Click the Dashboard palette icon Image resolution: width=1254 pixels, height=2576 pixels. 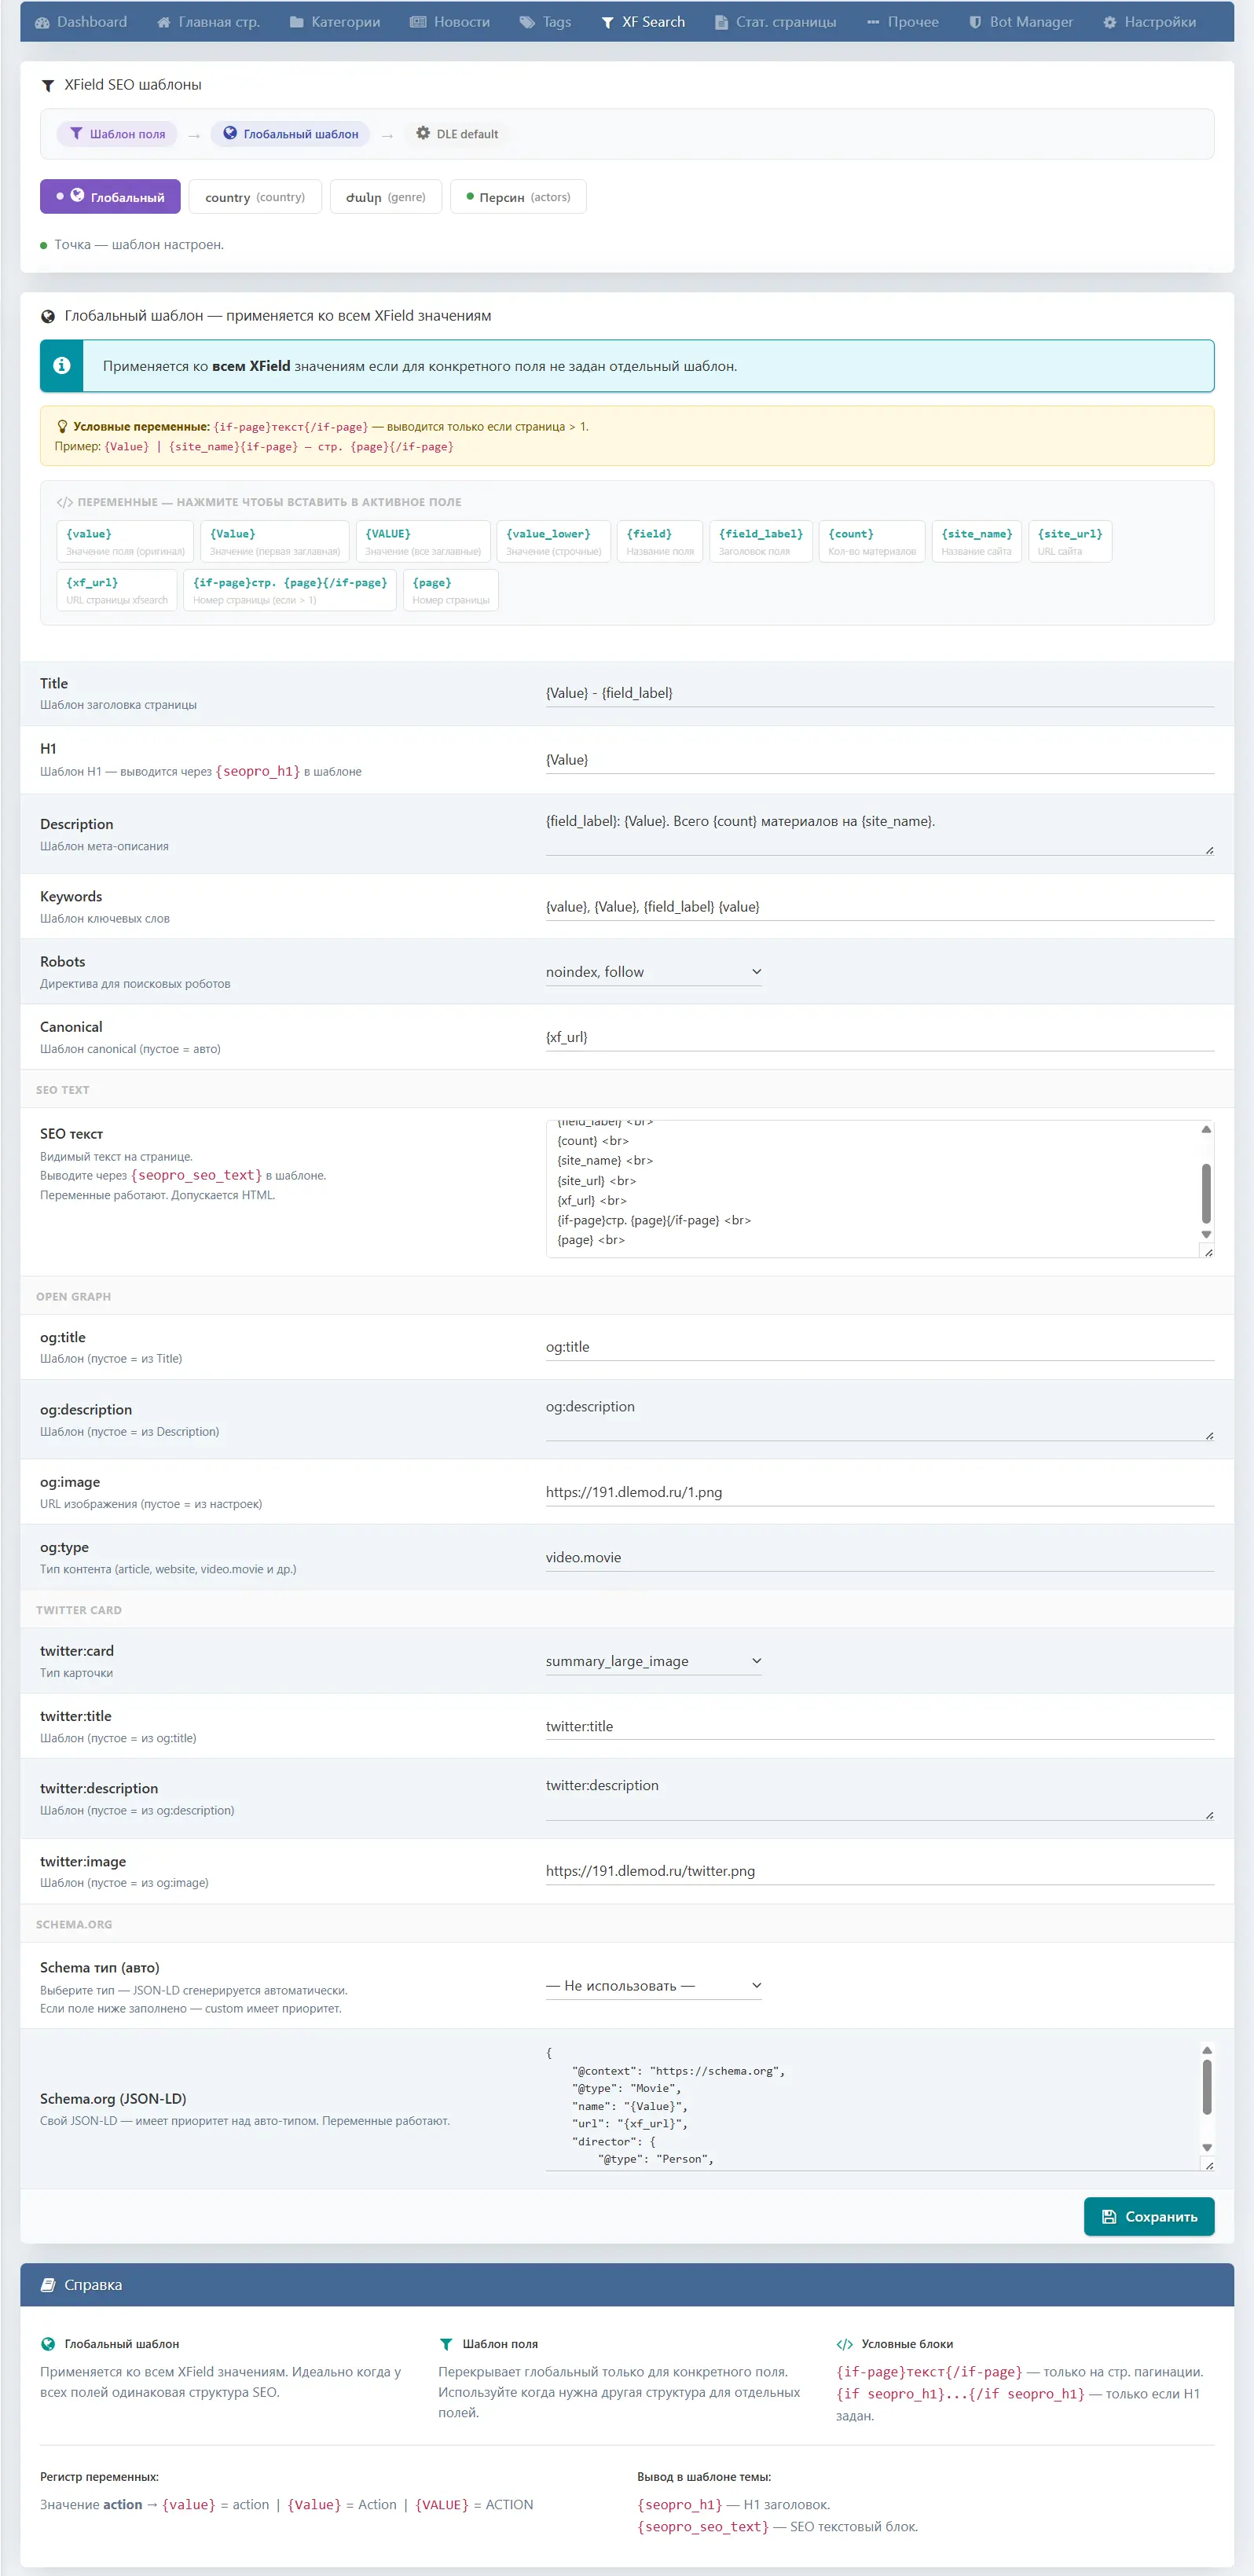click(x=42, y=22)
